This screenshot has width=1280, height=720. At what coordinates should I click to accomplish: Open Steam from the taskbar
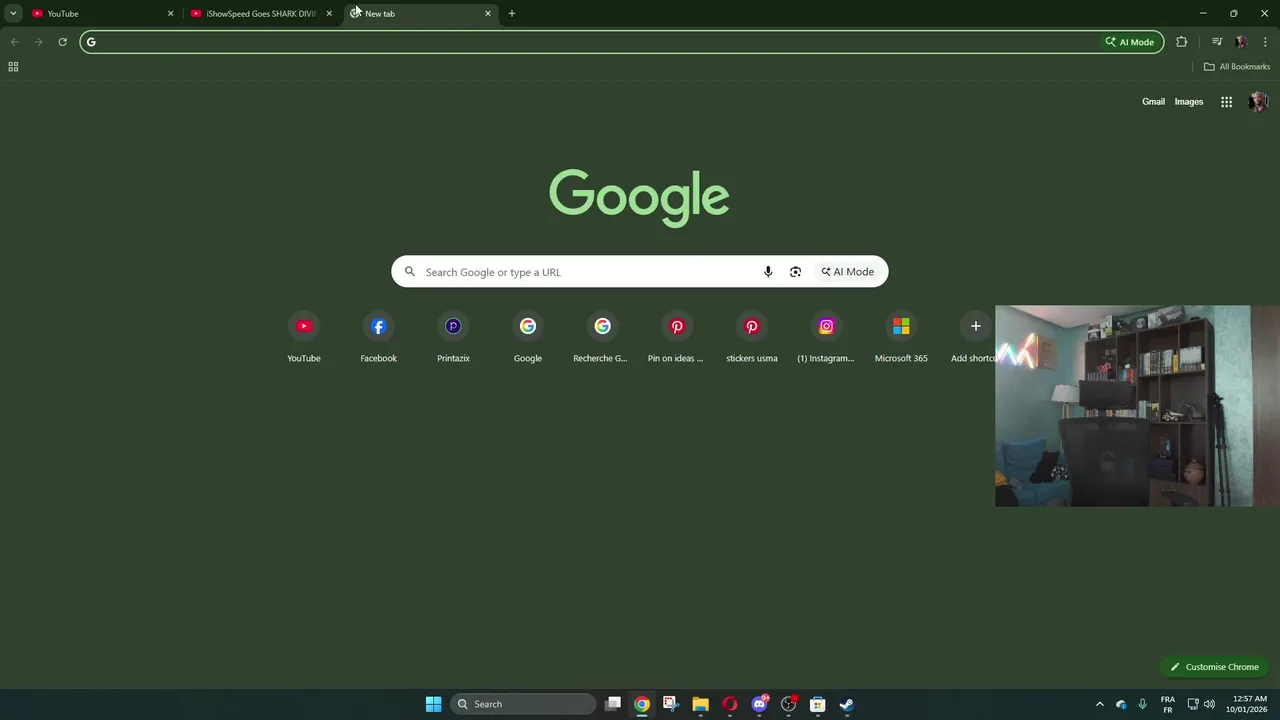(847, 704)
